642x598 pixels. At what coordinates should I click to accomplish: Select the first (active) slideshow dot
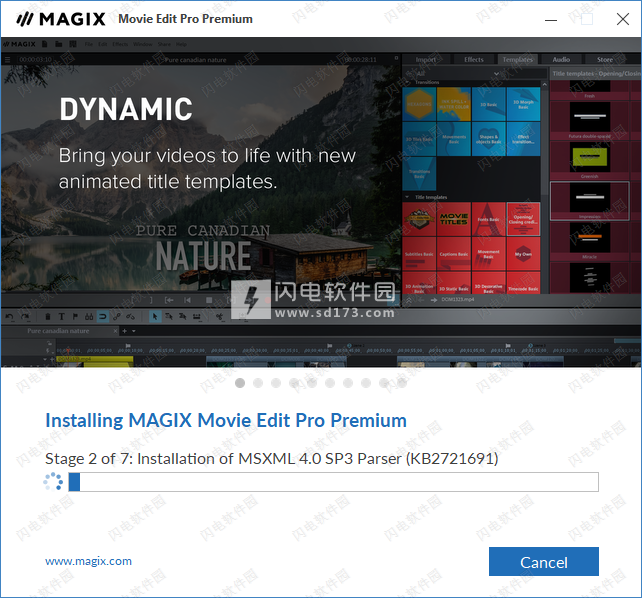pyautogui.click(x=240, y=383)
